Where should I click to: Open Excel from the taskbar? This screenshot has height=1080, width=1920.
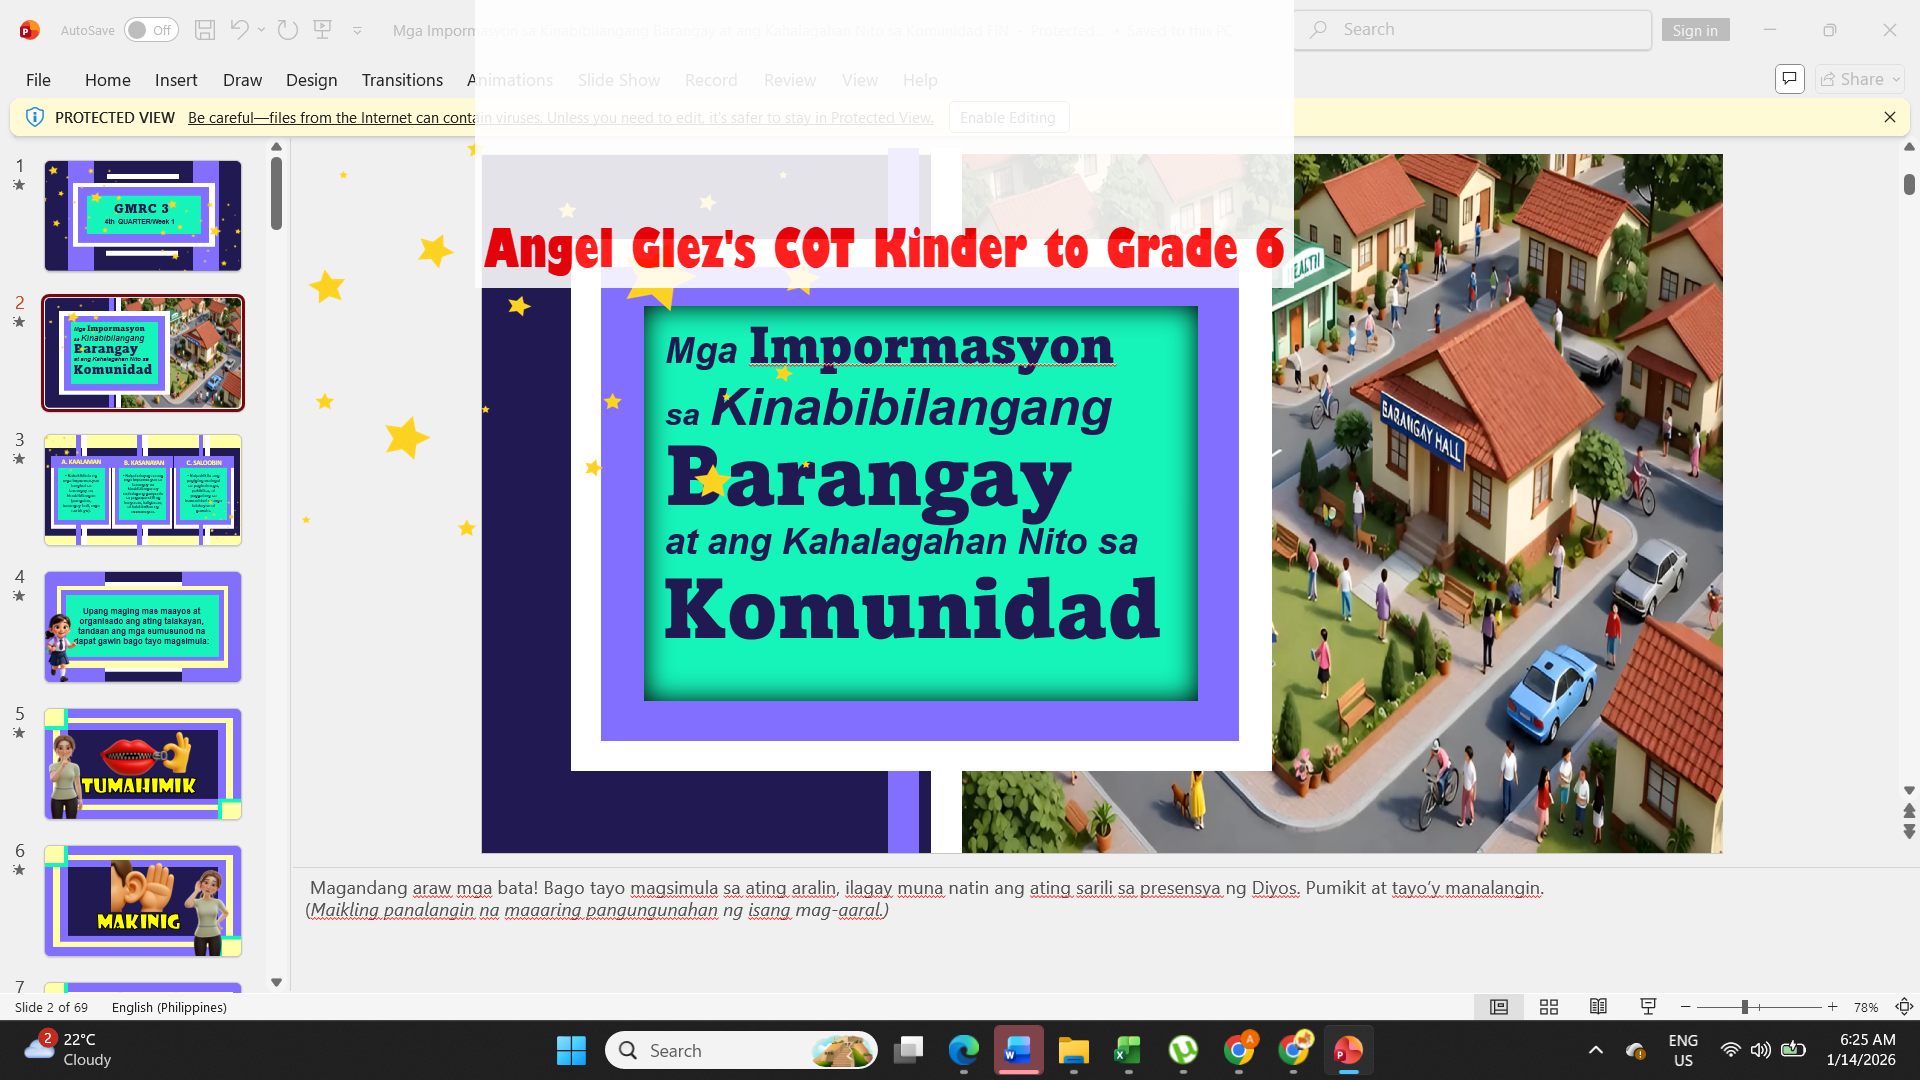[x=1128, y=1050]
